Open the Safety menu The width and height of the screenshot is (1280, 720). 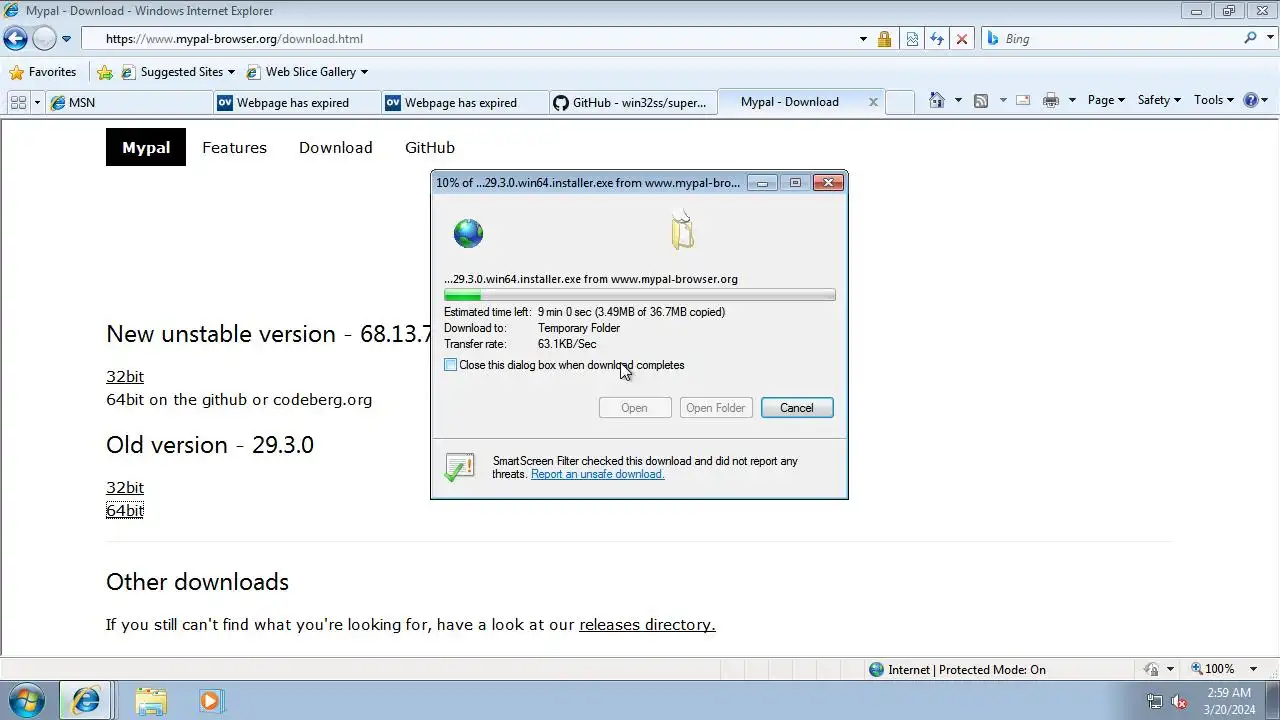point(1159,100)
